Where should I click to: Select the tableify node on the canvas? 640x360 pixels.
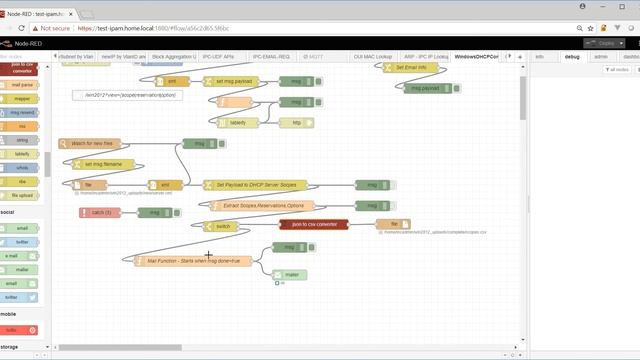[238, 123]
